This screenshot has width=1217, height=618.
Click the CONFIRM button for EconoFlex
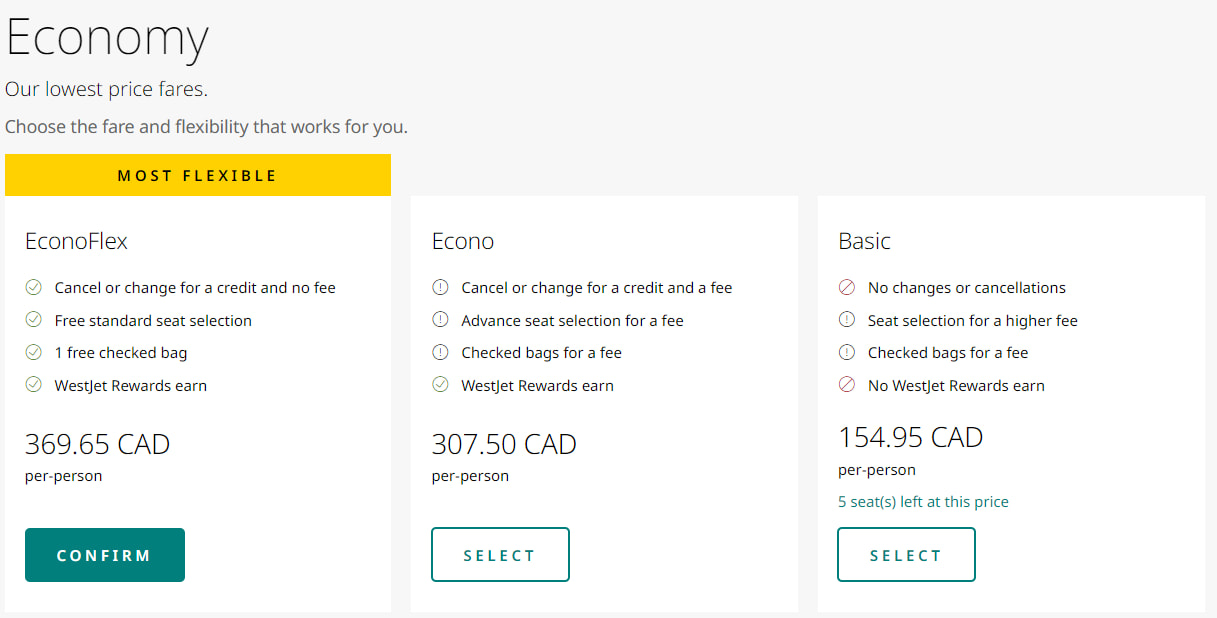104,554
